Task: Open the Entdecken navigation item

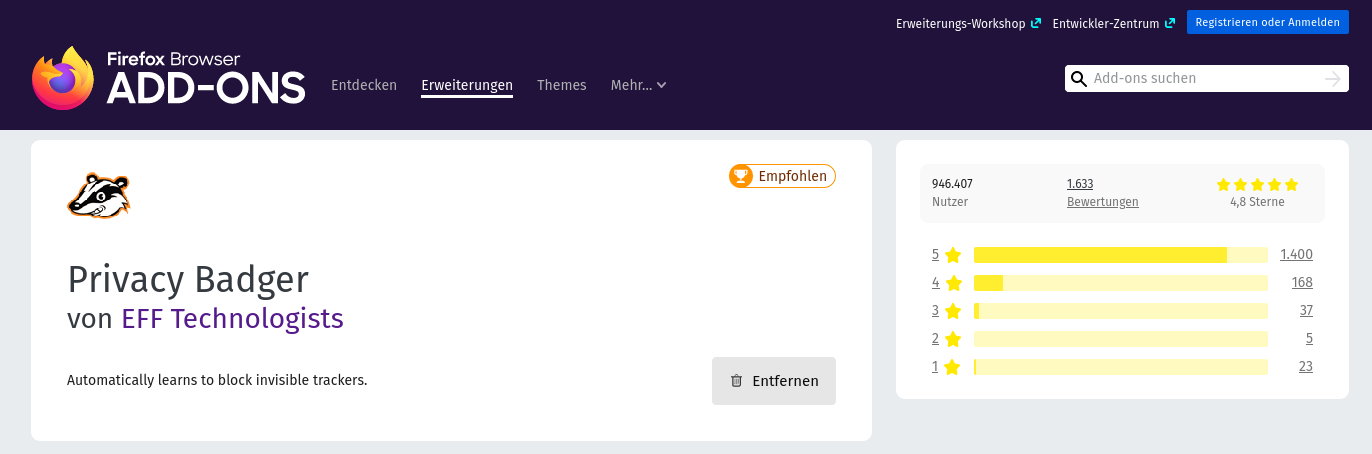Action: pyautogui.click(x=364, y=85)
